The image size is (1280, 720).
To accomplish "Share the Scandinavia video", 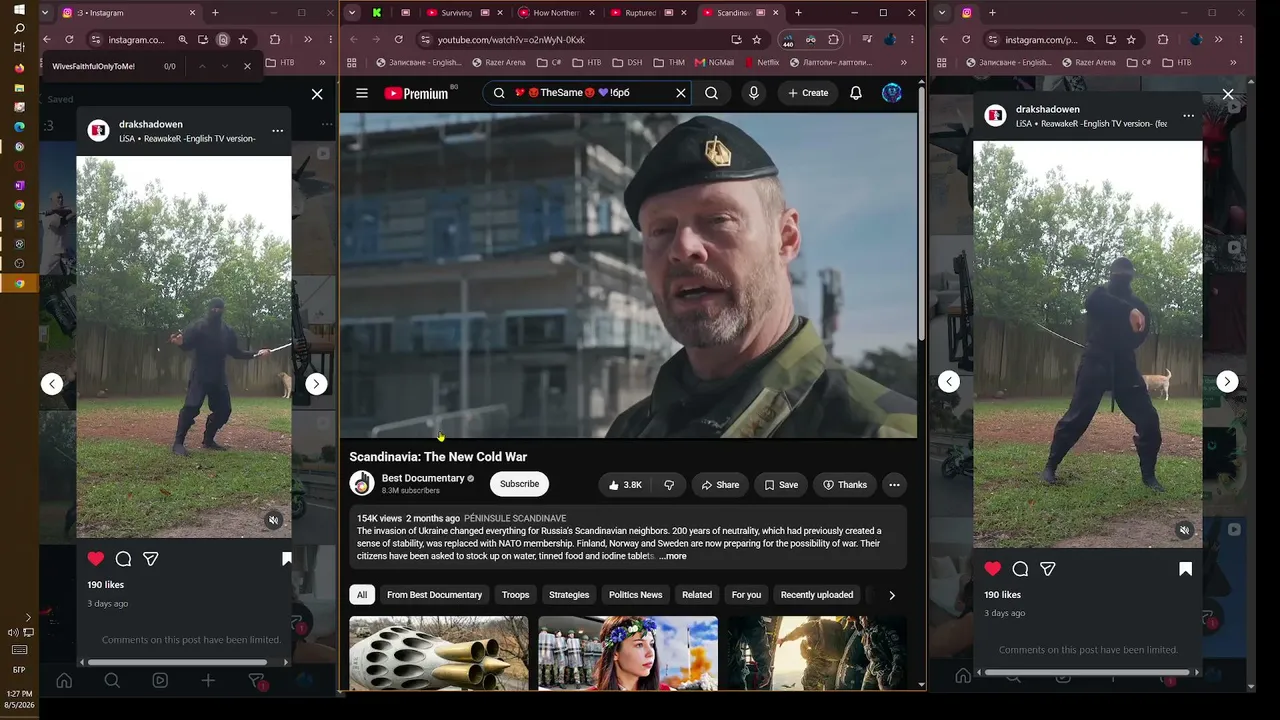I will (x=720, y=485).
